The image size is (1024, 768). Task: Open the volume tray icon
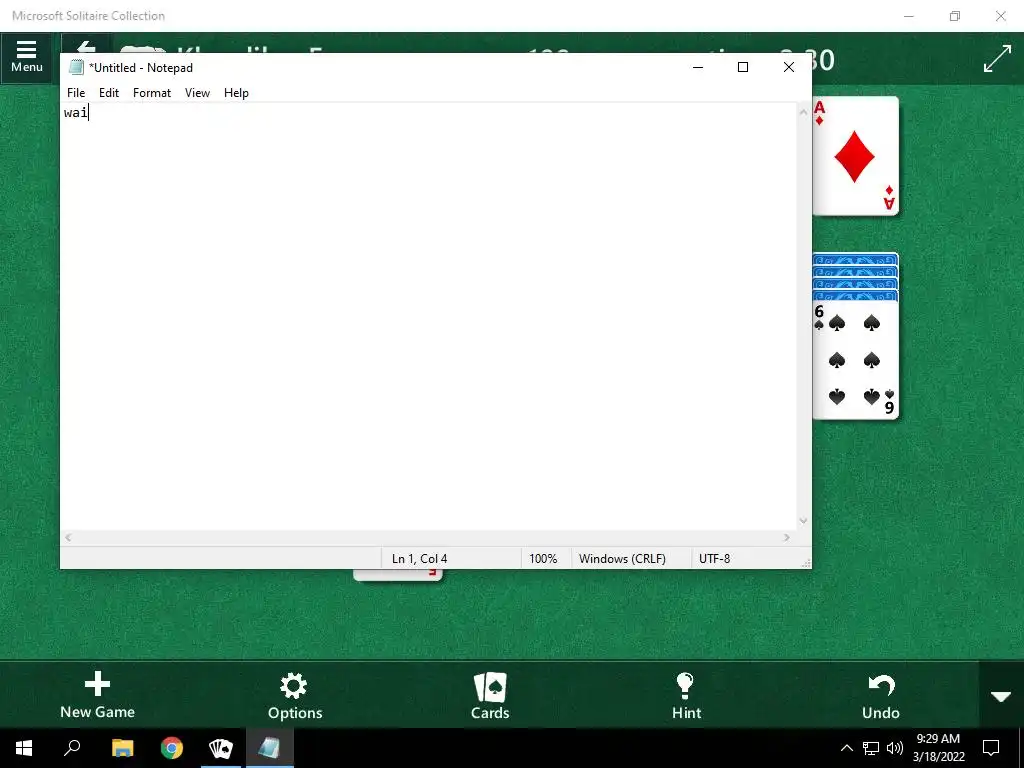[895, 748]
